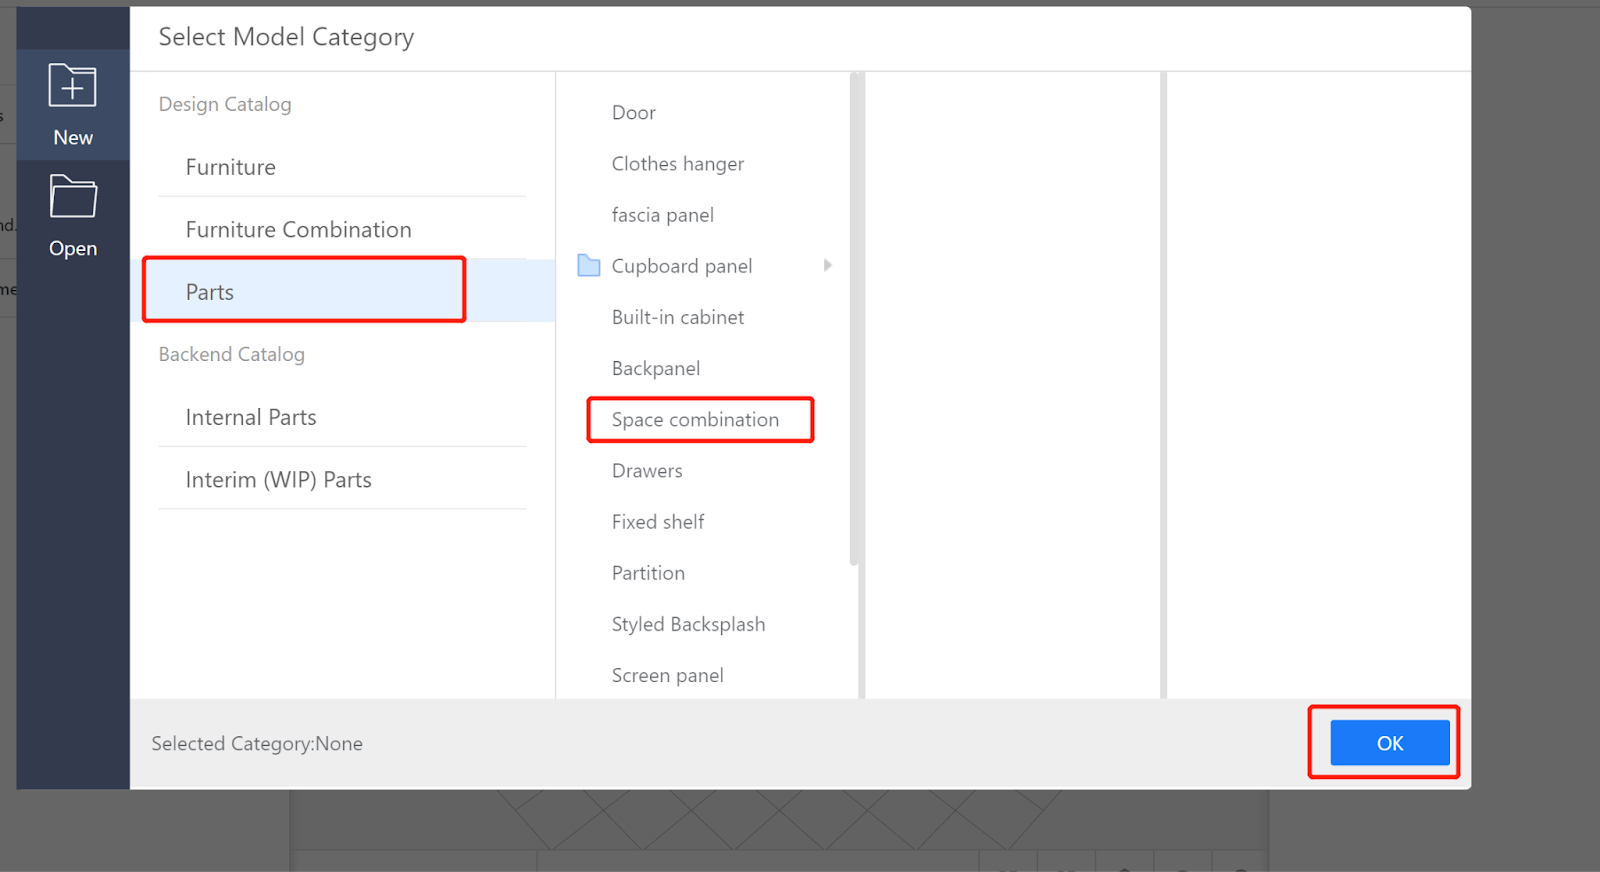Choose Drawers subcategory
Viewport: 1600px width, 872px height.
pos(647,471)
